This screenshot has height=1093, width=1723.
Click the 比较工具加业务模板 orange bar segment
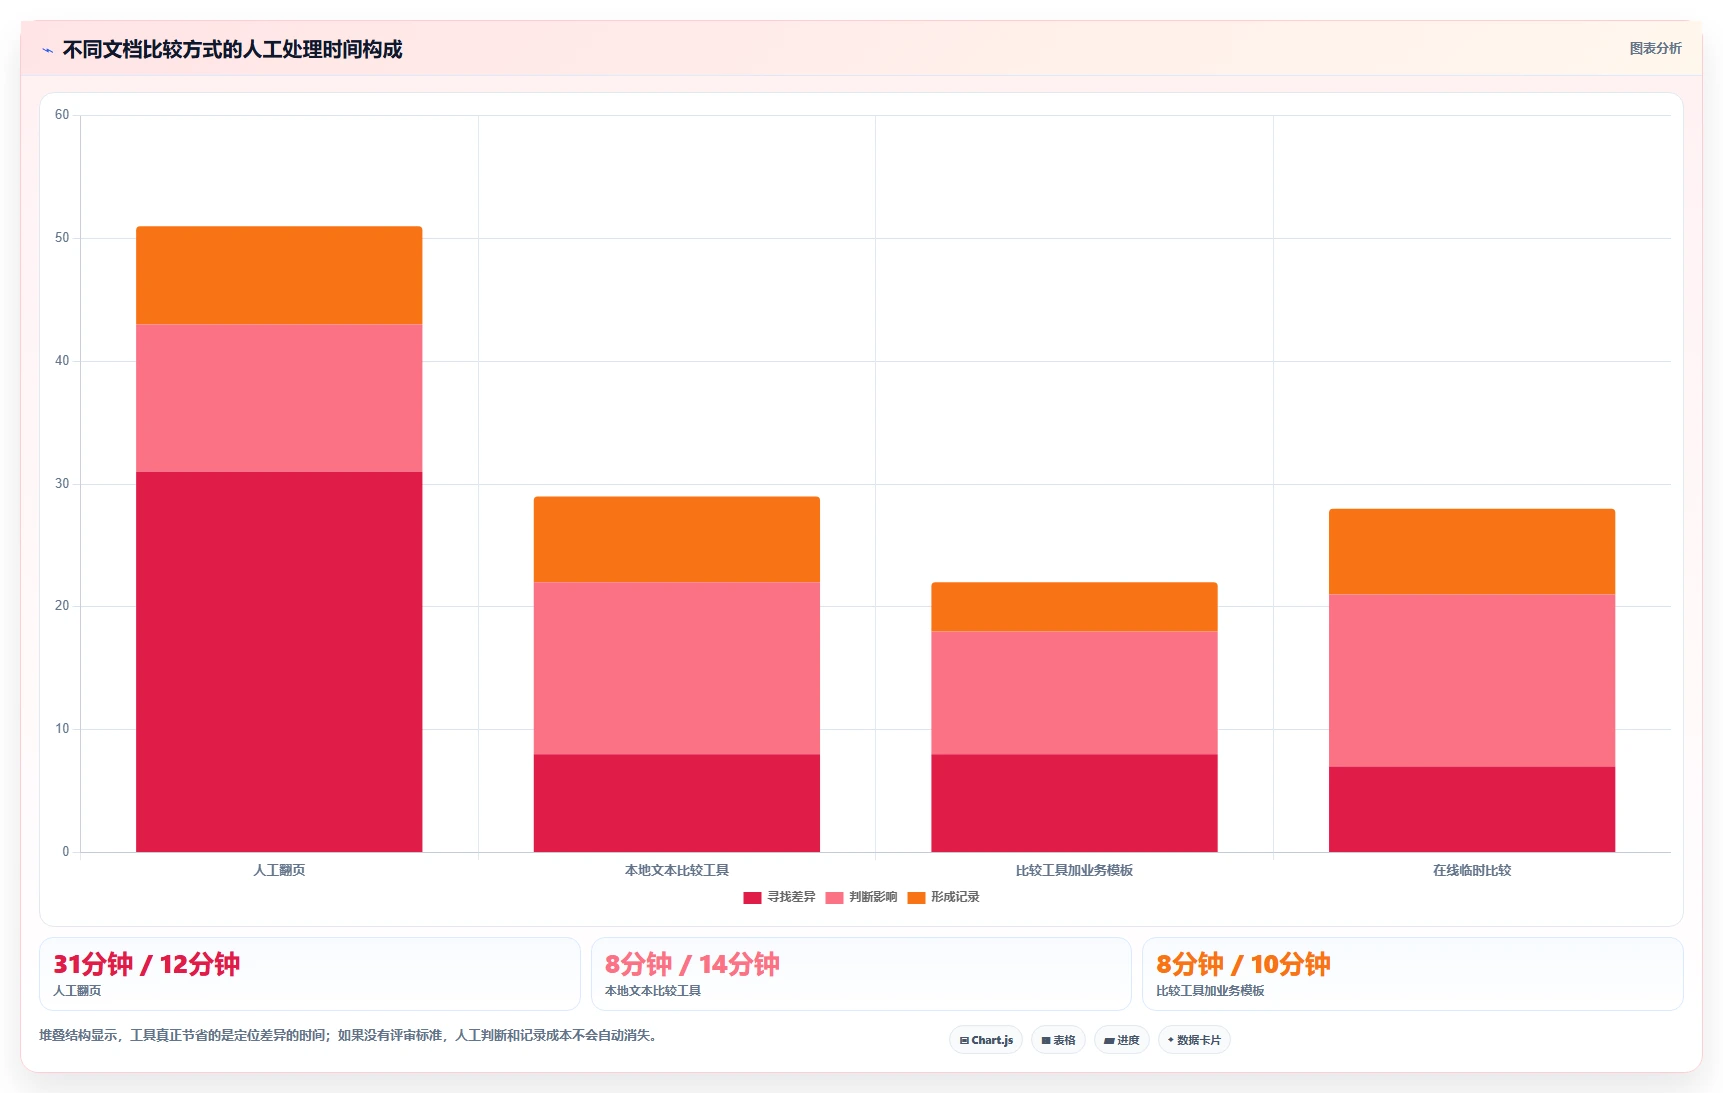pos(1074,606)
